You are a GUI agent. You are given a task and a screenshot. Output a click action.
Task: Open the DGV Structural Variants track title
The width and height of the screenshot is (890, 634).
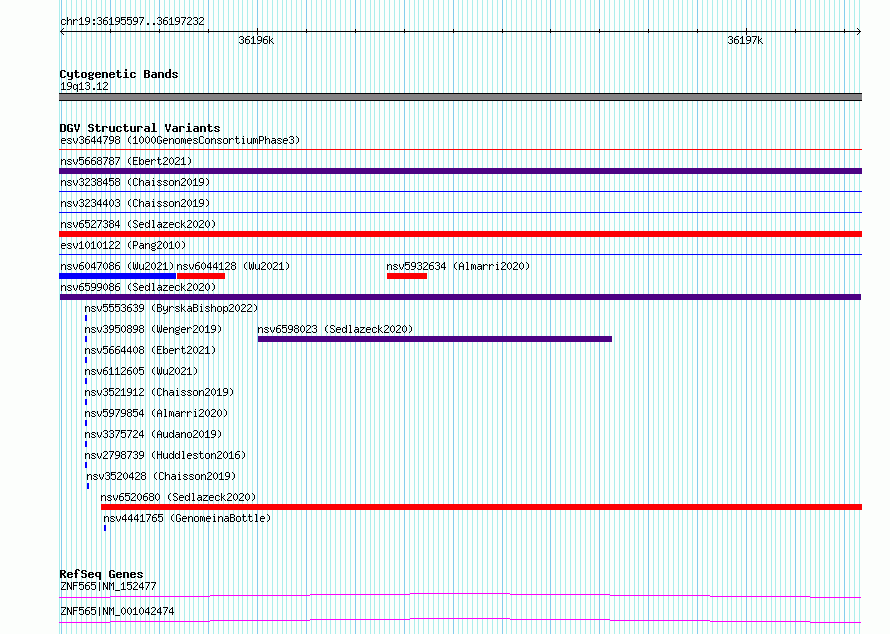[x=140, y=128]
